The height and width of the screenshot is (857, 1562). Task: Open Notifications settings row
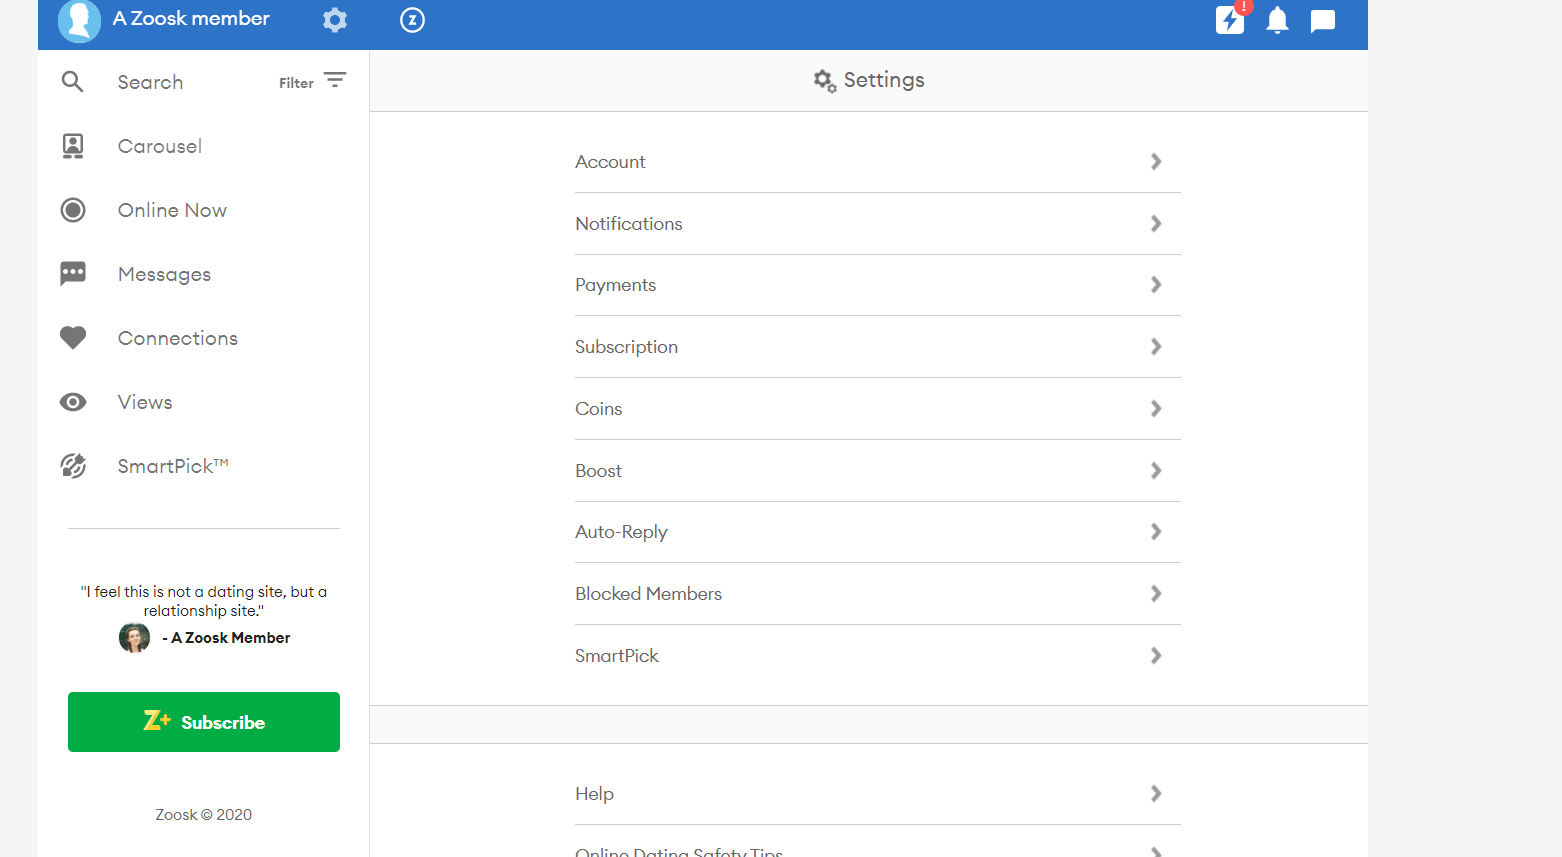click(x=878, y=224)
